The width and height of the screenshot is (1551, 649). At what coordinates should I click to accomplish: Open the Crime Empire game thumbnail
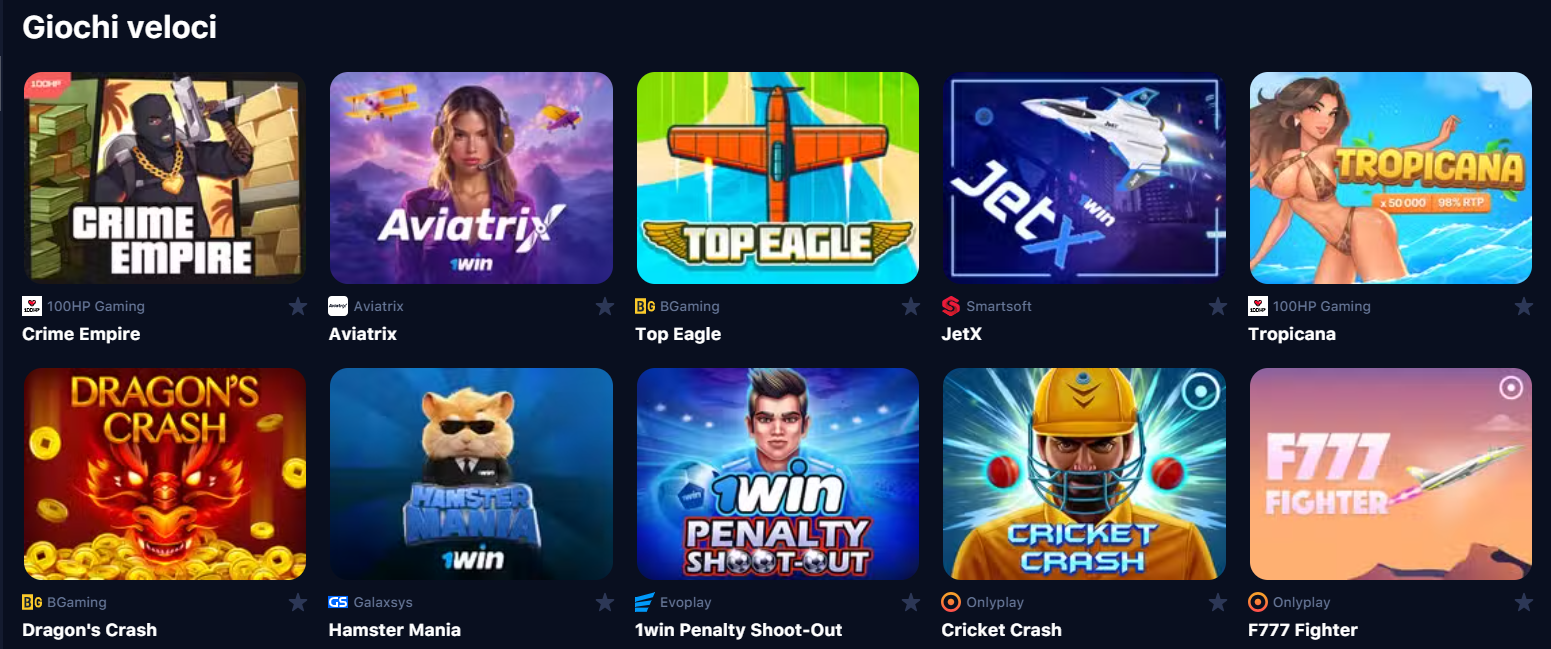[x=165, y=178]
